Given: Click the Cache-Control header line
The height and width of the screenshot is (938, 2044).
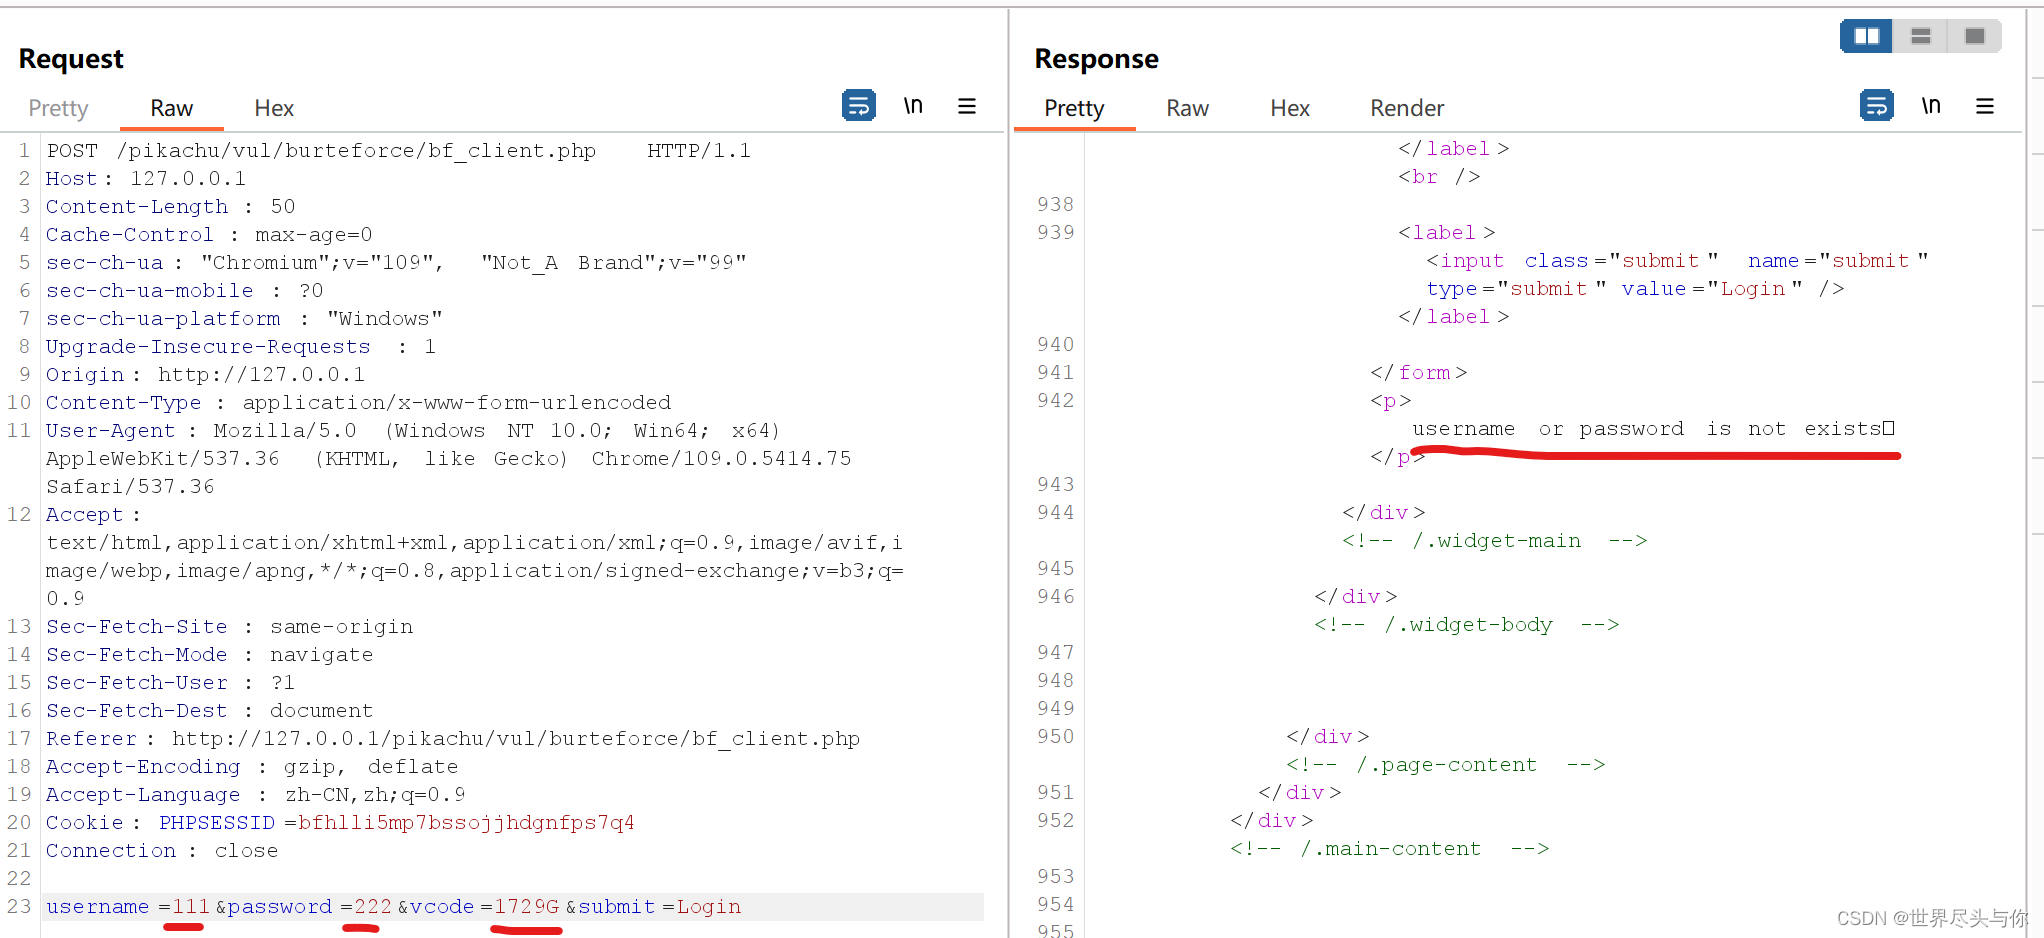Looking at the screenshot, I should 209,235.
